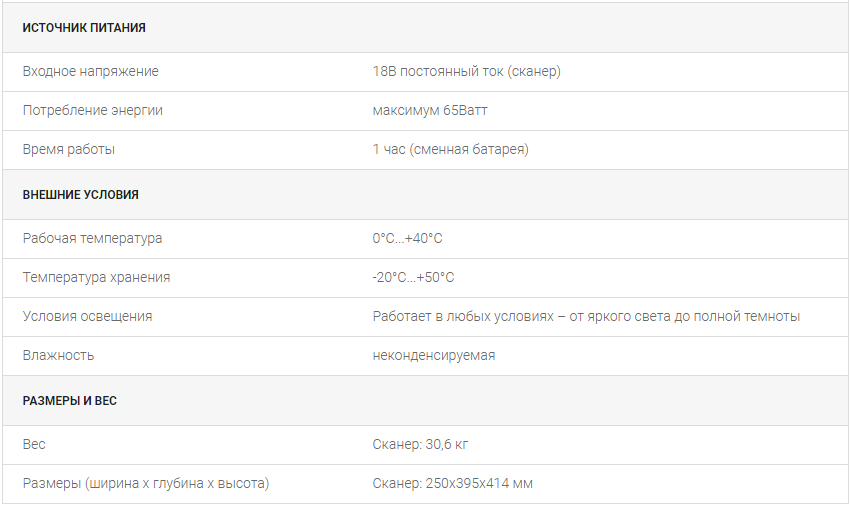Click the Сканер: 250х395х414 мм dimensions value
850x506 pixels.
click(453, 484)
